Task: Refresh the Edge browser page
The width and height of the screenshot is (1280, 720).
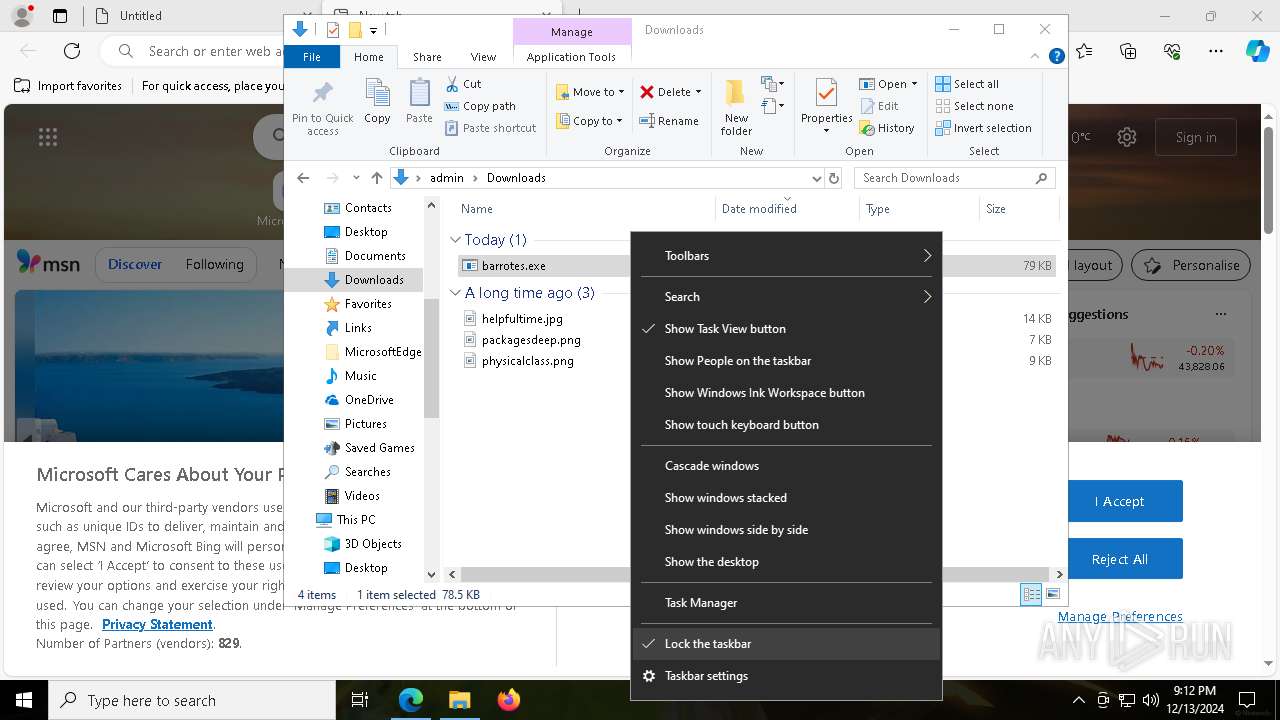Action: tap(72, 50)
